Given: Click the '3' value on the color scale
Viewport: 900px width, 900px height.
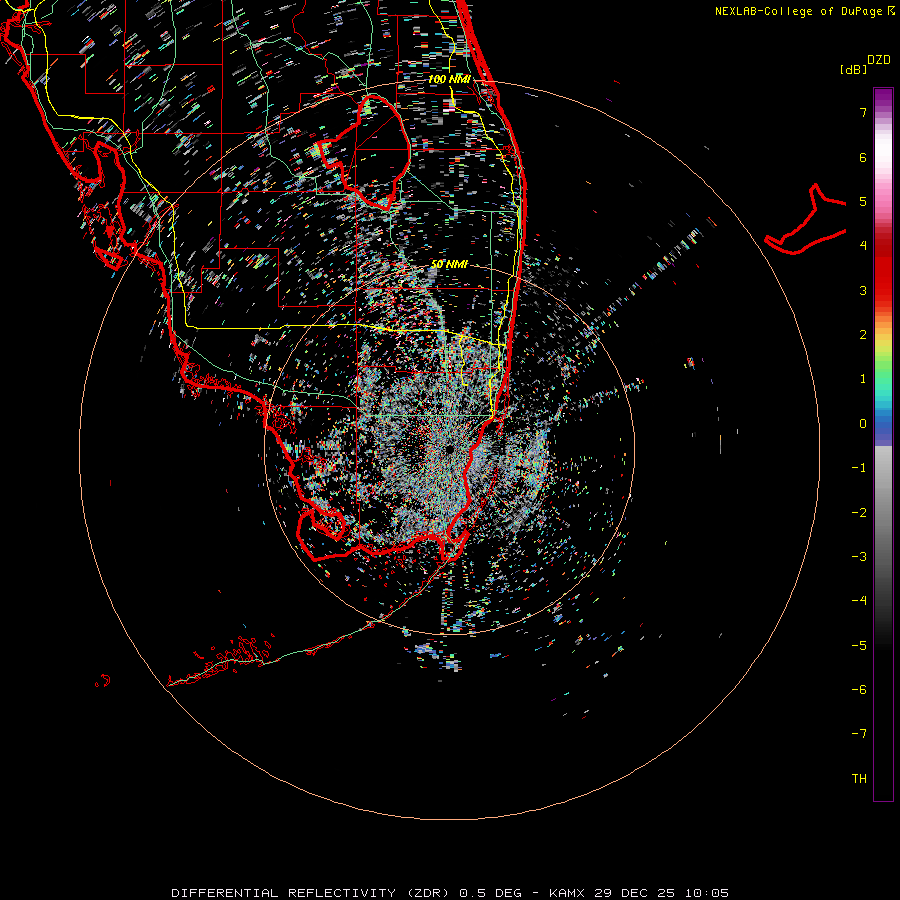Looking at the screenshot, I should point(863,290).
